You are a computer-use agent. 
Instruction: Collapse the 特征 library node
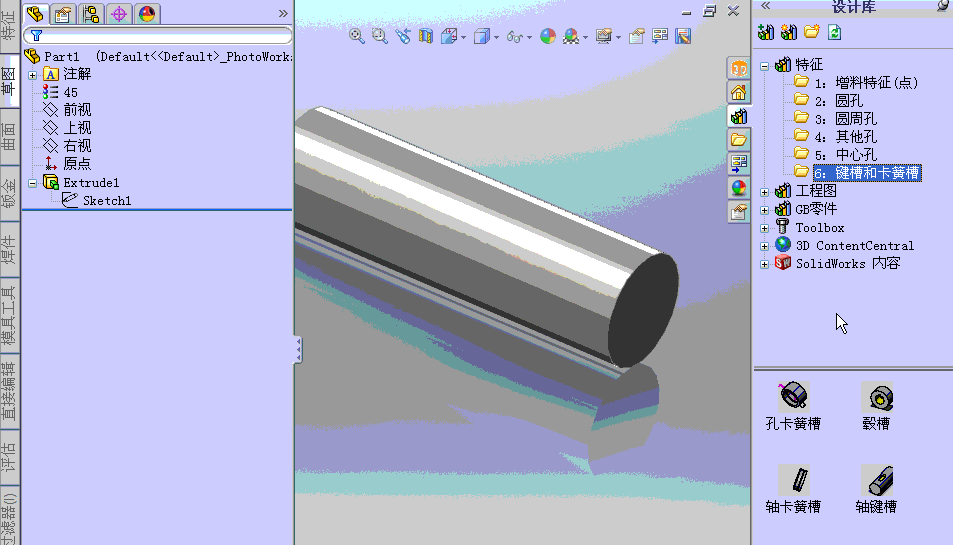(765, 66)
